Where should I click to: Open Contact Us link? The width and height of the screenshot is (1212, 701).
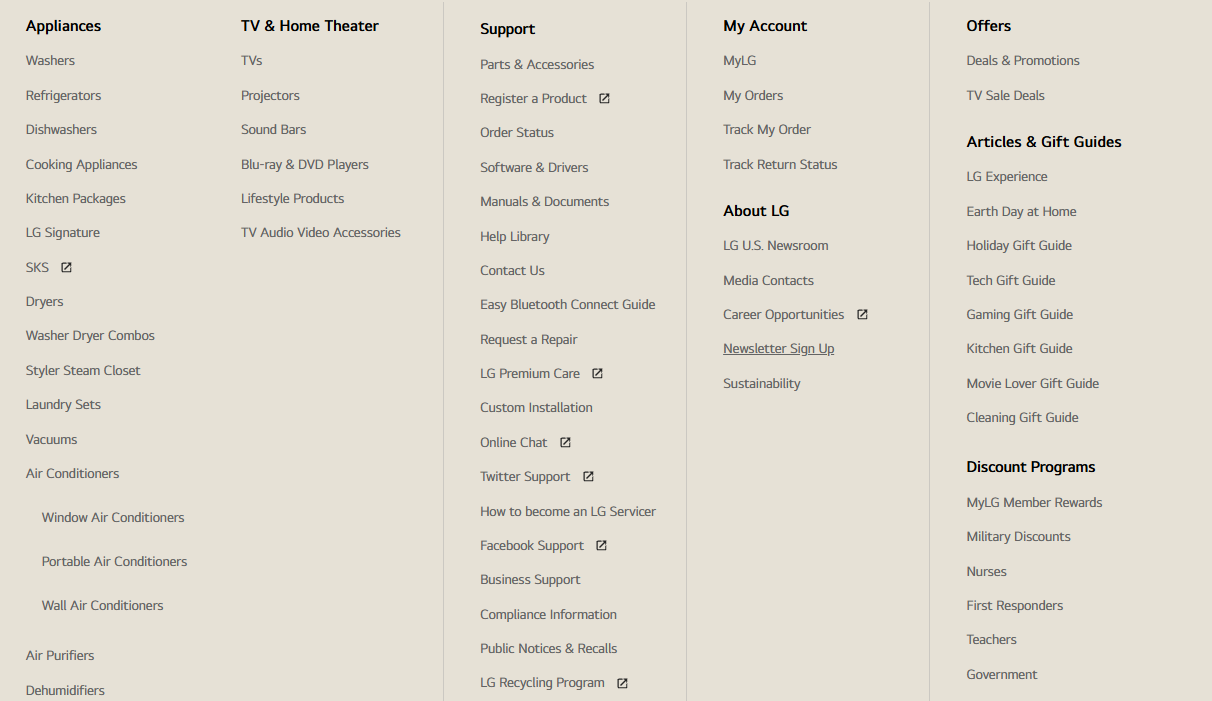pyautogui.click(x=512, y=271)
